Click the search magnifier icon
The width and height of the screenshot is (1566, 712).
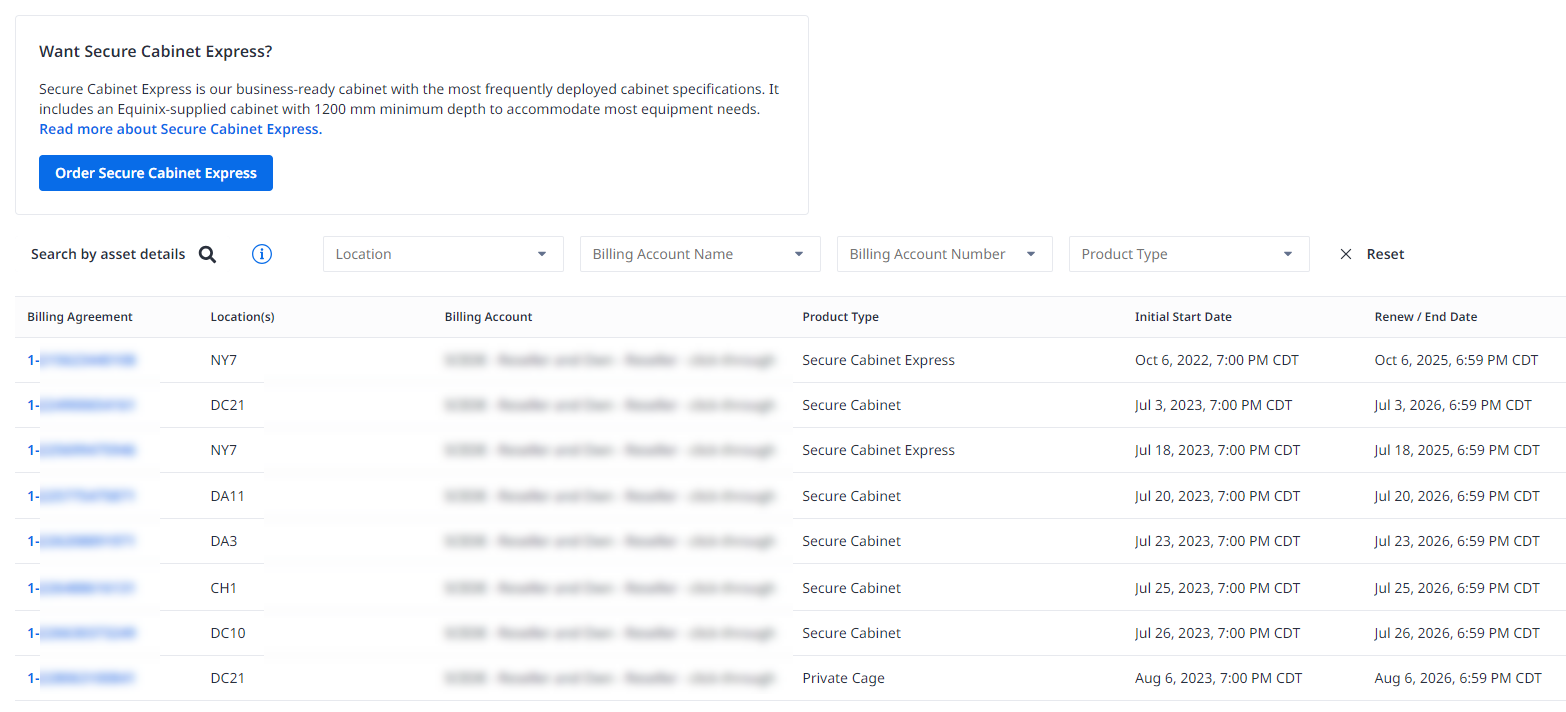(x=207, y=254)
